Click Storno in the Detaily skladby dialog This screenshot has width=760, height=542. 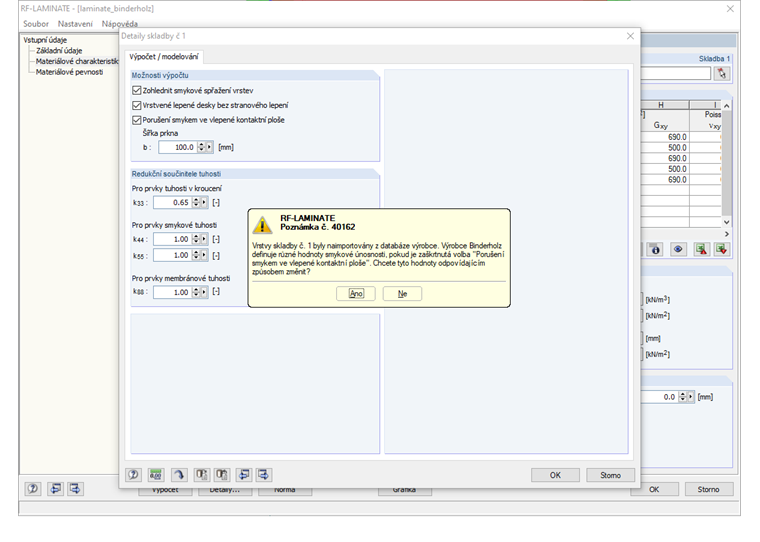pos(610,475)
